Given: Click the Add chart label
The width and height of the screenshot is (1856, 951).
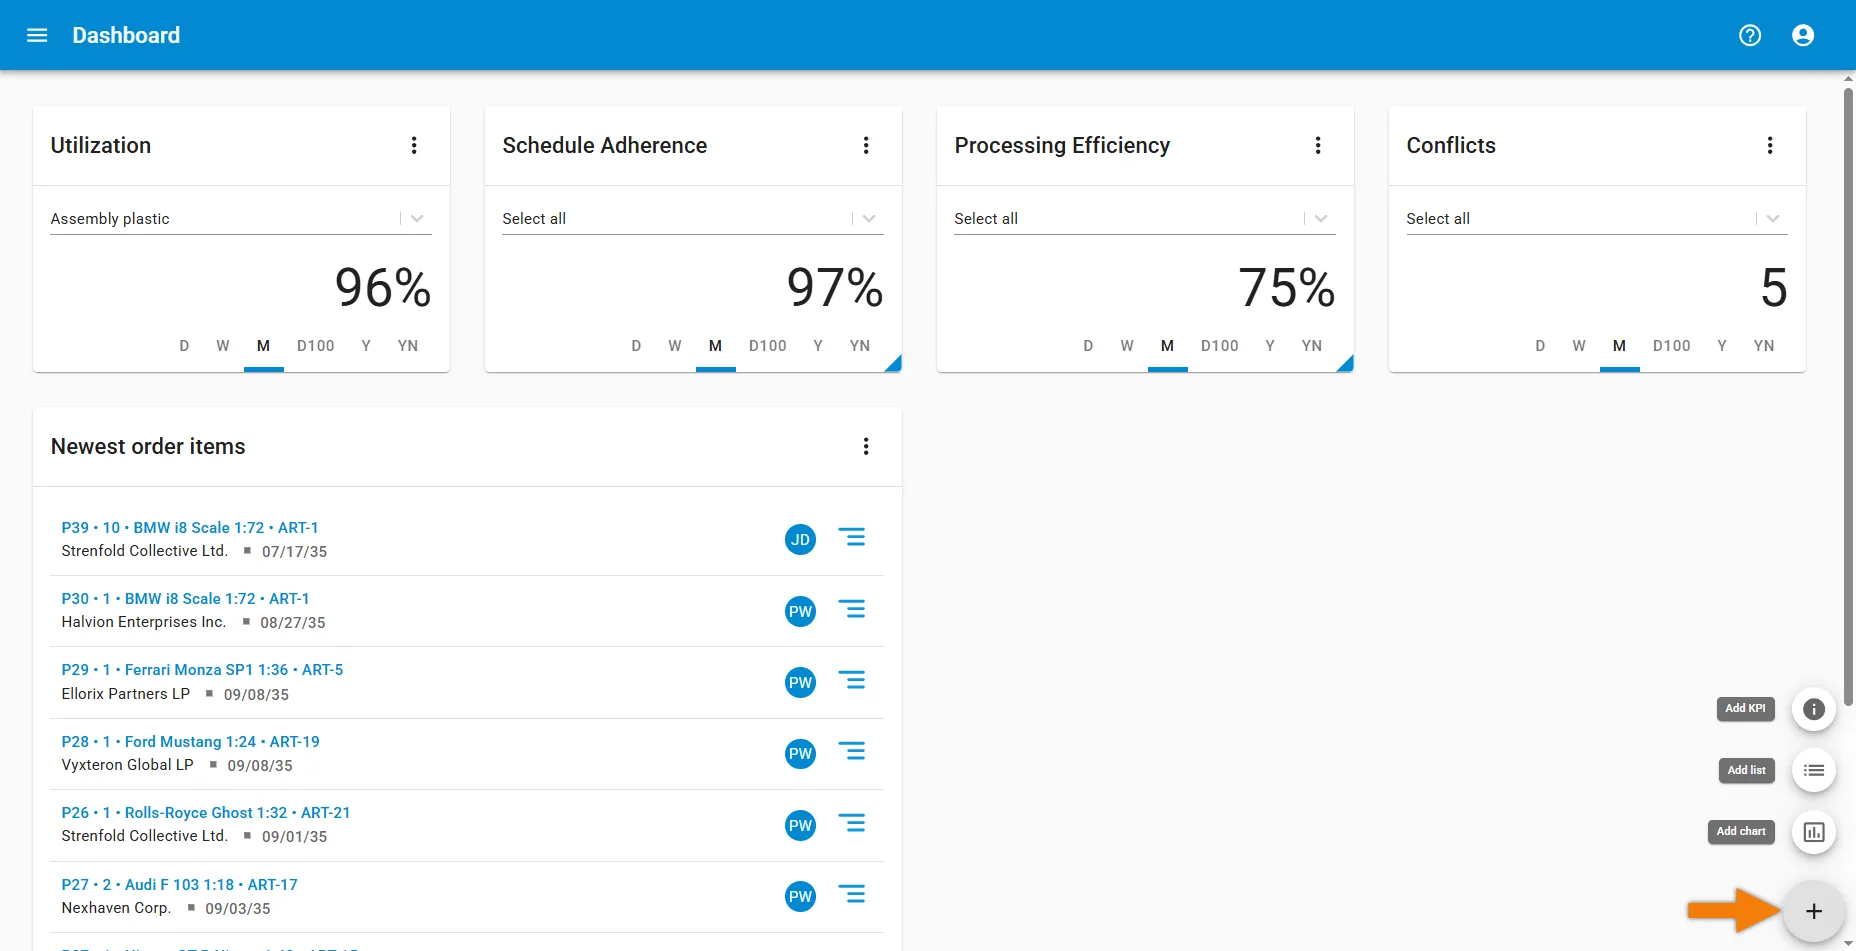Looking at the screenshot, I should click(1741, 831).
